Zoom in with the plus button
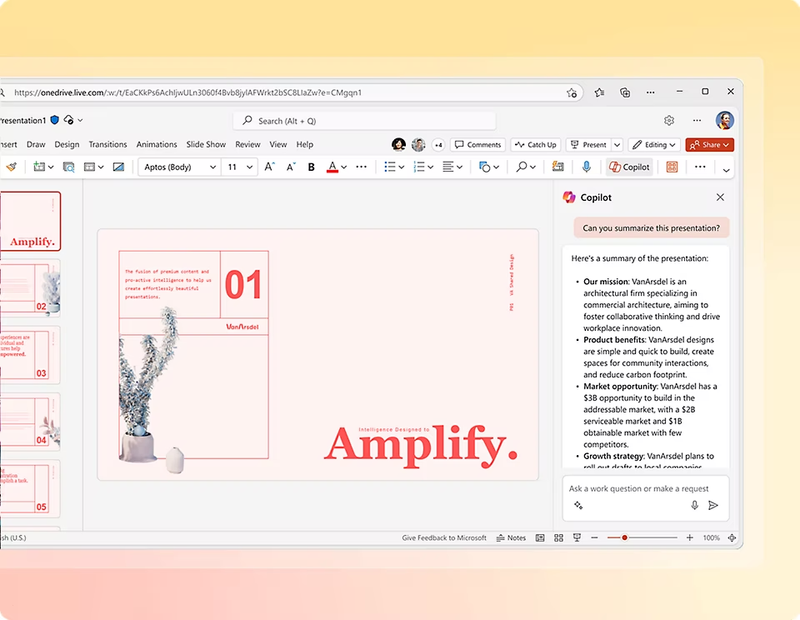The width and height of the screenshot is (800, 620). click(x=690, y=538)
